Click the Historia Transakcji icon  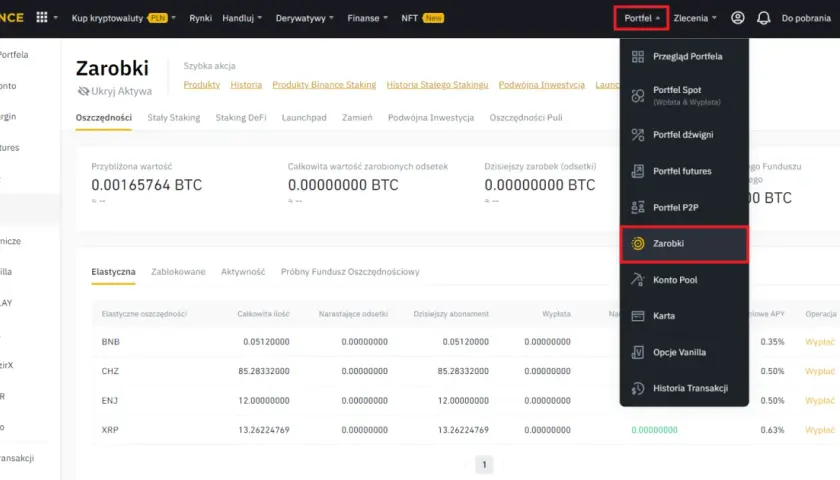pyautogui.click(x=638, y=388)
